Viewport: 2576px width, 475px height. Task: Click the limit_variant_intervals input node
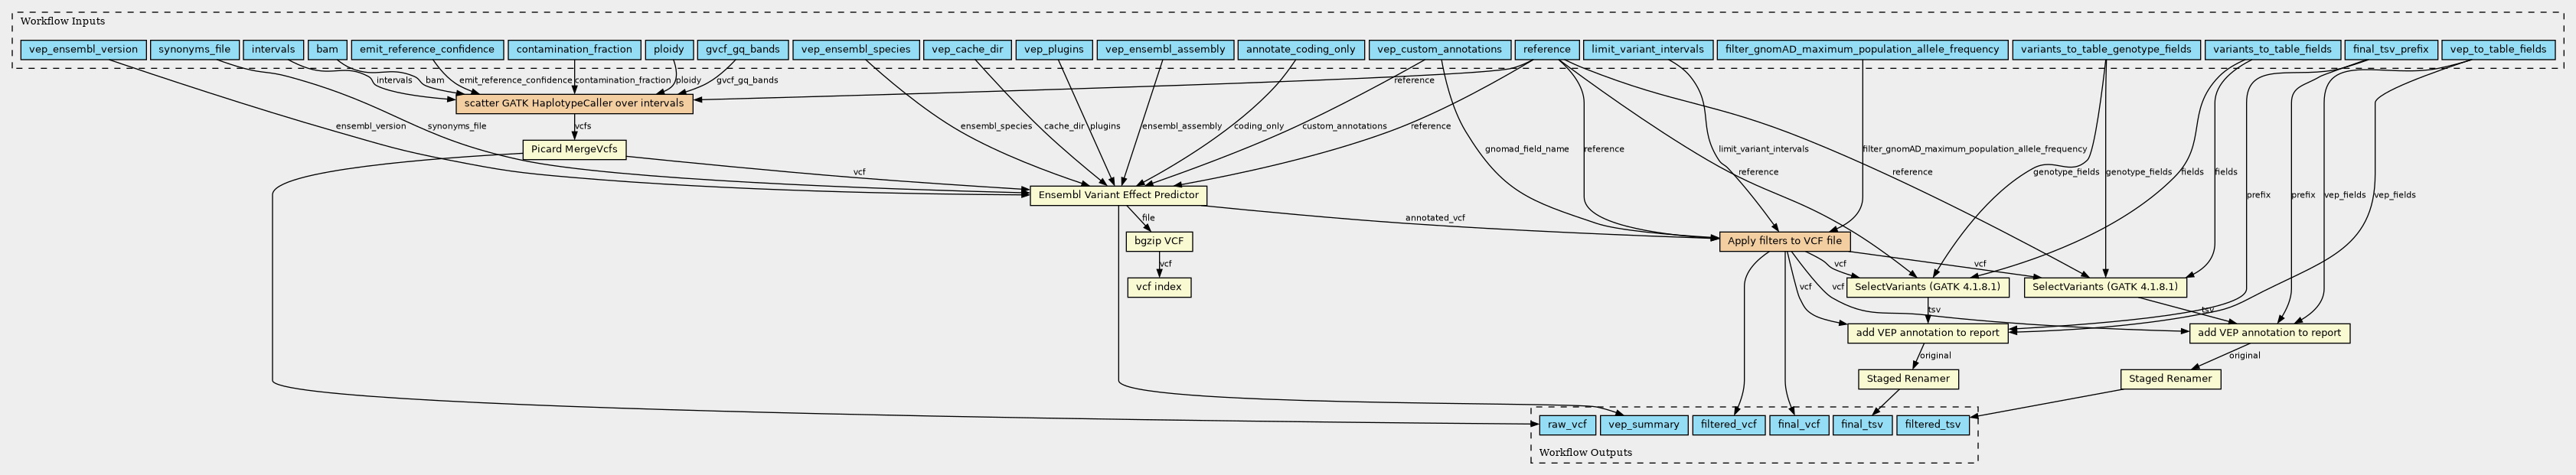(x=1647, y=50)
